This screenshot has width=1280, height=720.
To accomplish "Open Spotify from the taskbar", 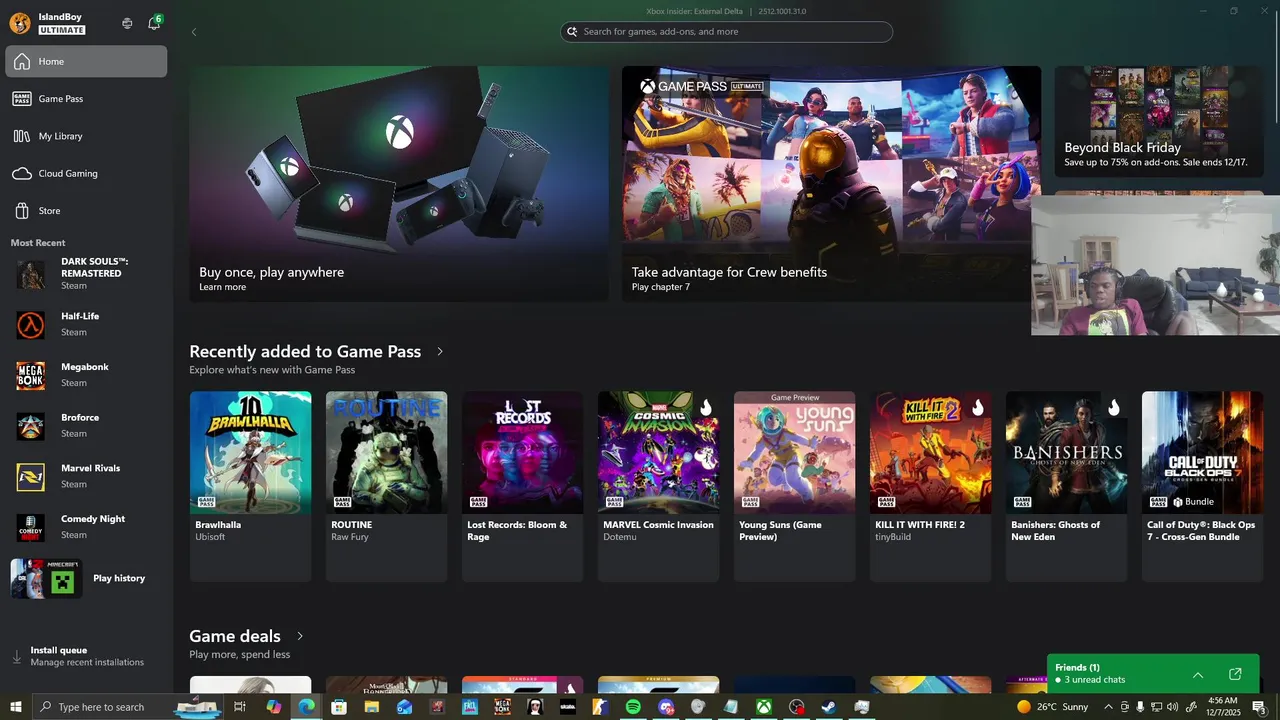I will coord(633,707).
